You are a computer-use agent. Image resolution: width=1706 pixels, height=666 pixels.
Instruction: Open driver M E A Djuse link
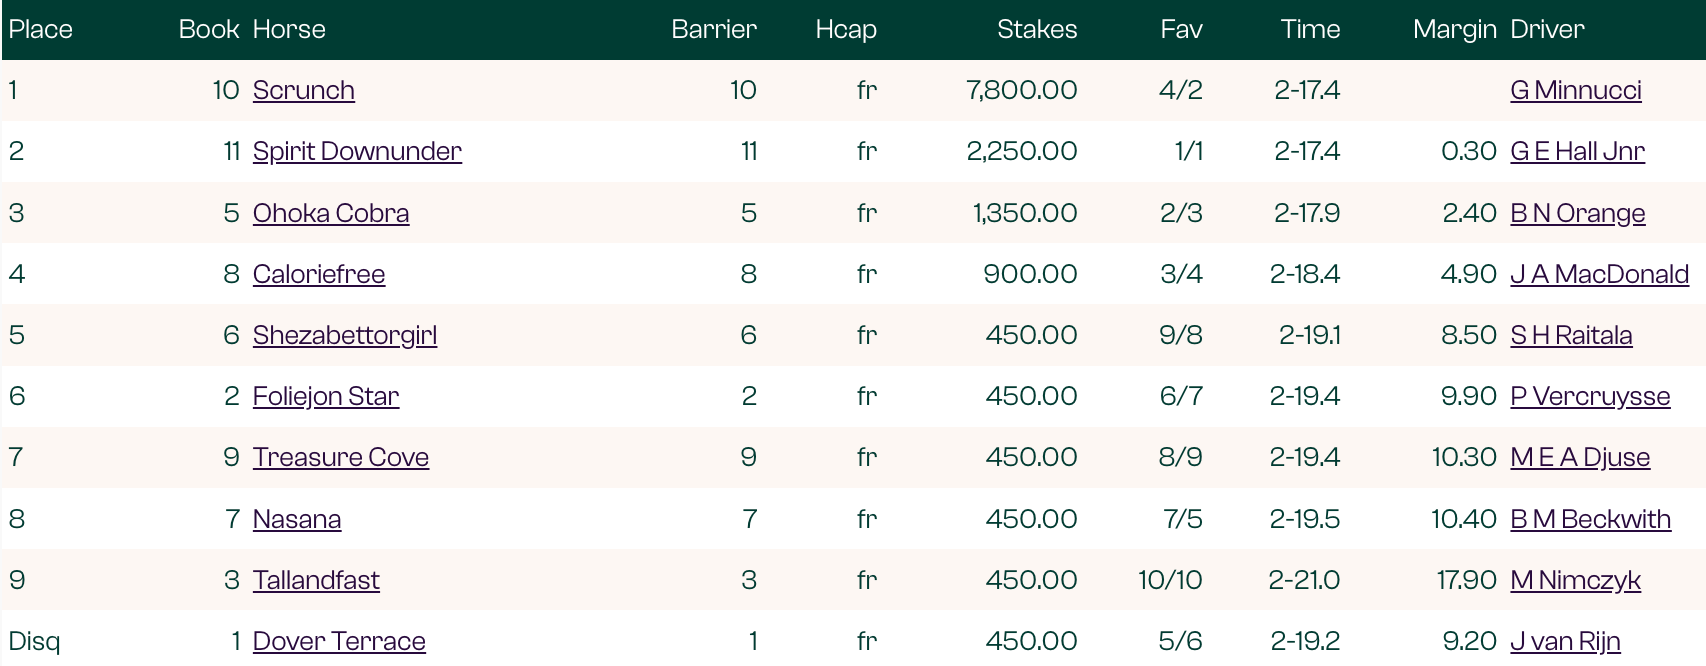(1579, 457)
